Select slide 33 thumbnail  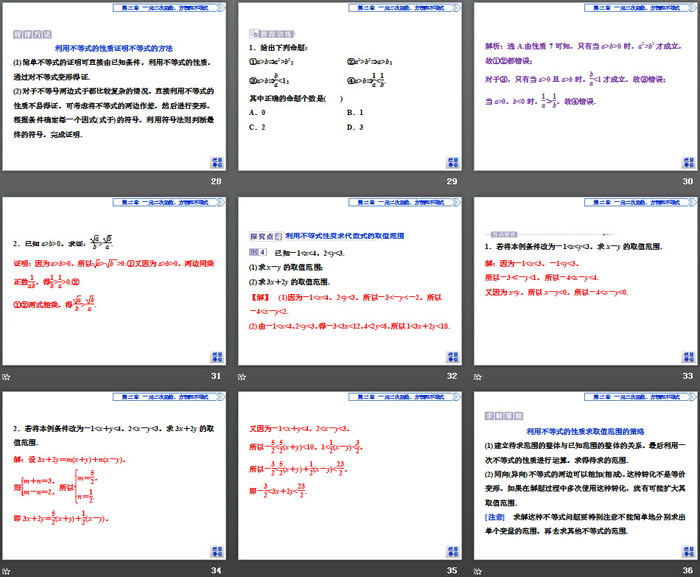[586, 282]
